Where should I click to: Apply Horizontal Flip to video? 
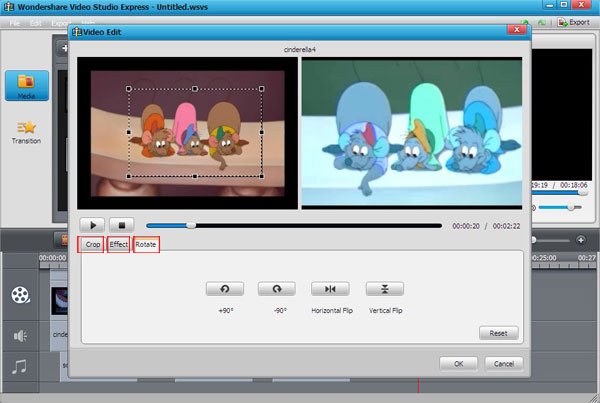tap(330, 289)
